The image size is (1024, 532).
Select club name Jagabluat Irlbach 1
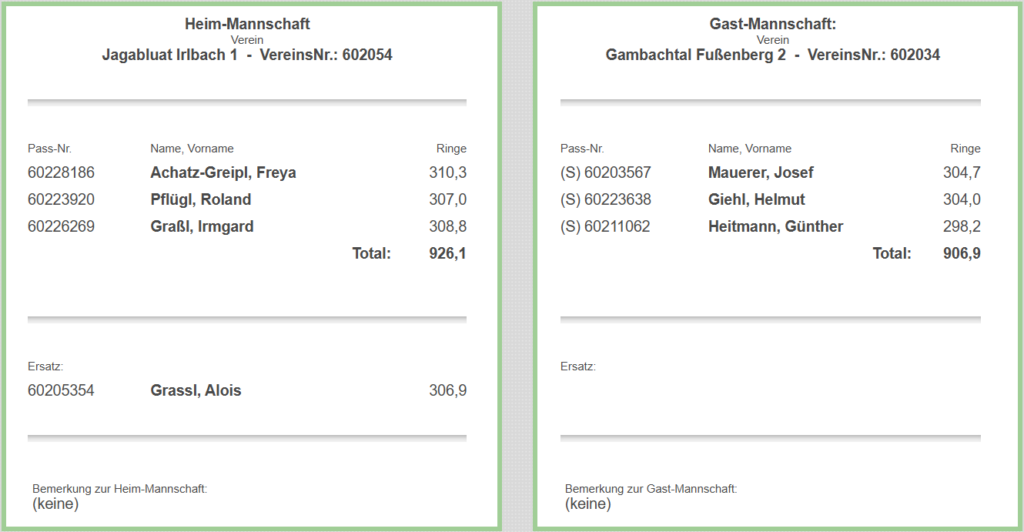tap(170, 56)
